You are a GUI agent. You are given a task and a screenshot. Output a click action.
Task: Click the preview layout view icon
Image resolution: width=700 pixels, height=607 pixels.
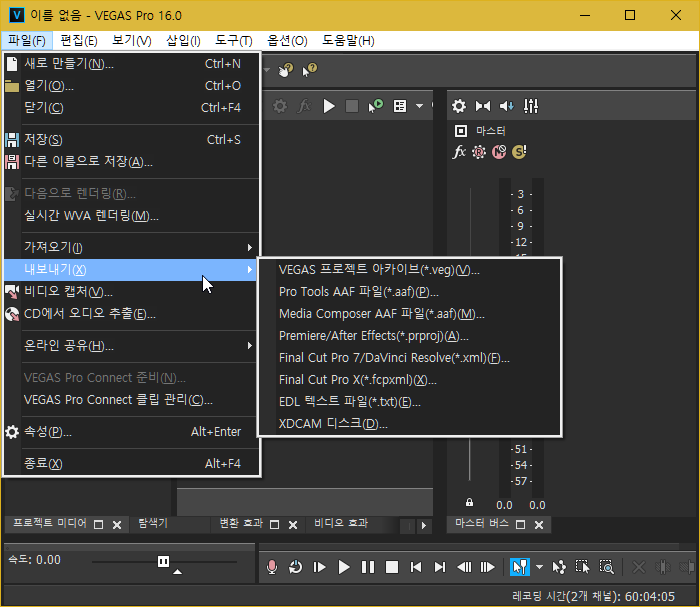400,106
